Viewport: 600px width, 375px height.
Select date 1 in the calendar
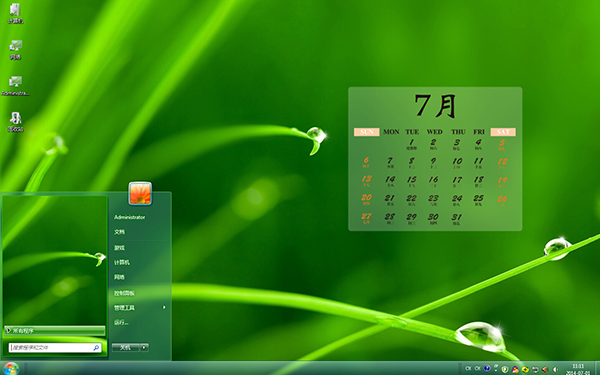[x=412, y=144]
